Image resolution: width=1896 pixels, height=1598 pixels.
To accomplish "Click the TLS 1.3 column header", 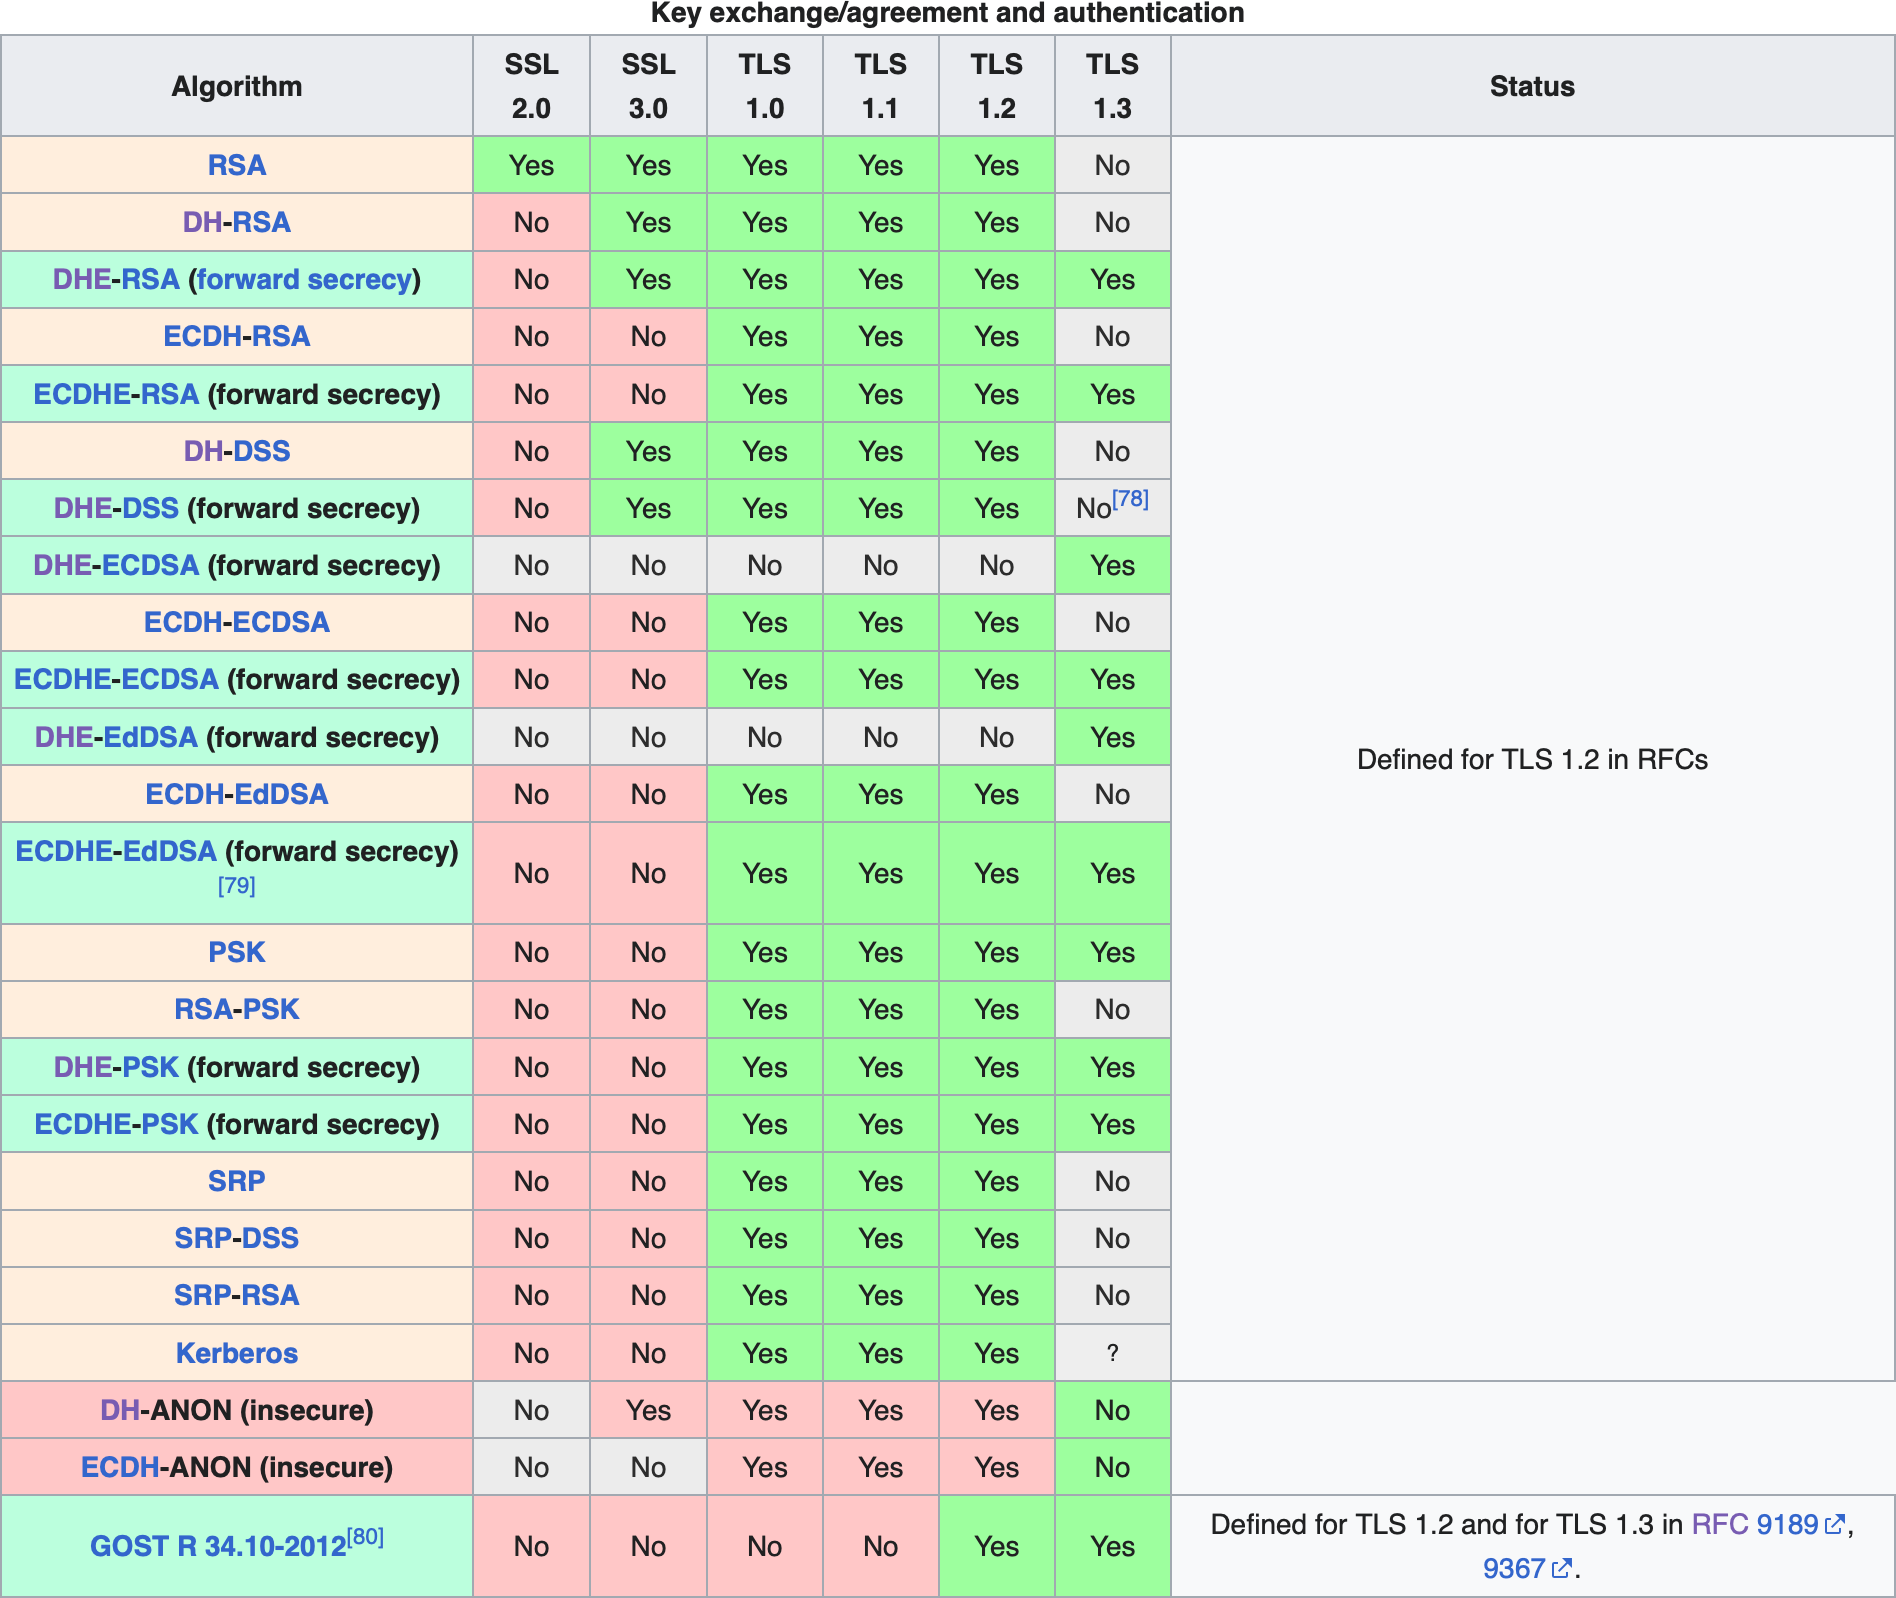I will pos(1113,86).
